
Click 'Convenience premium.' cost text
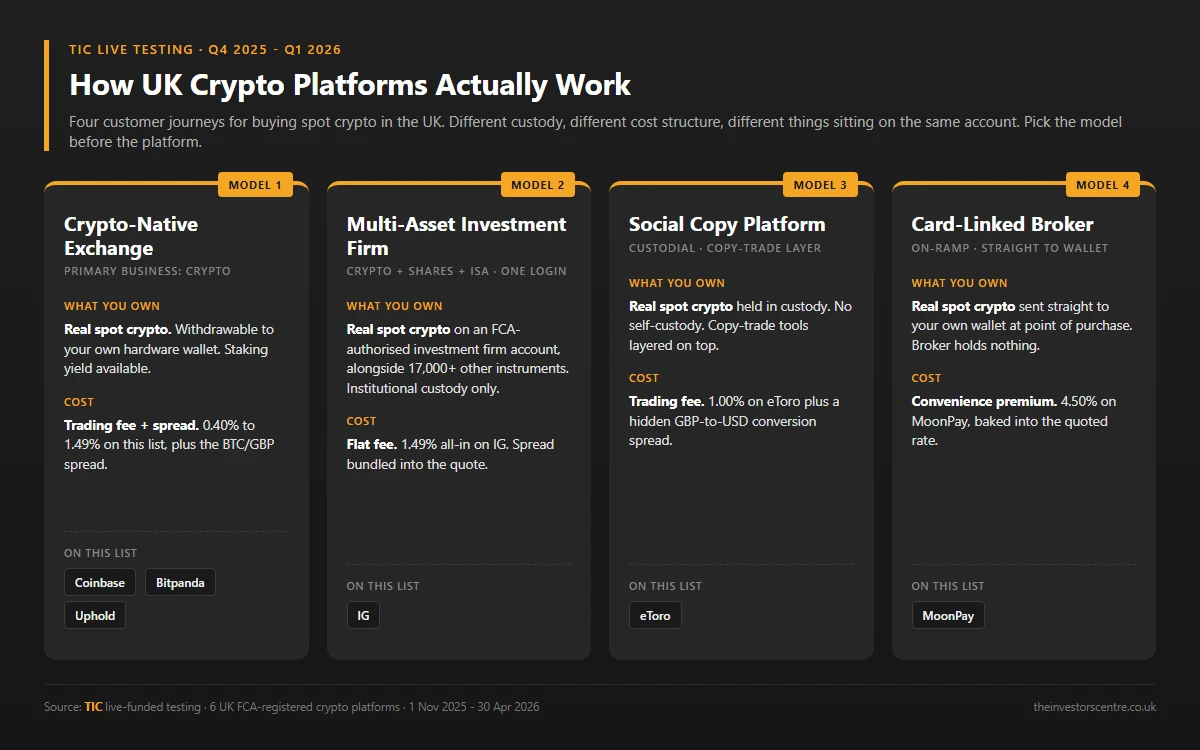pos(984,402)
